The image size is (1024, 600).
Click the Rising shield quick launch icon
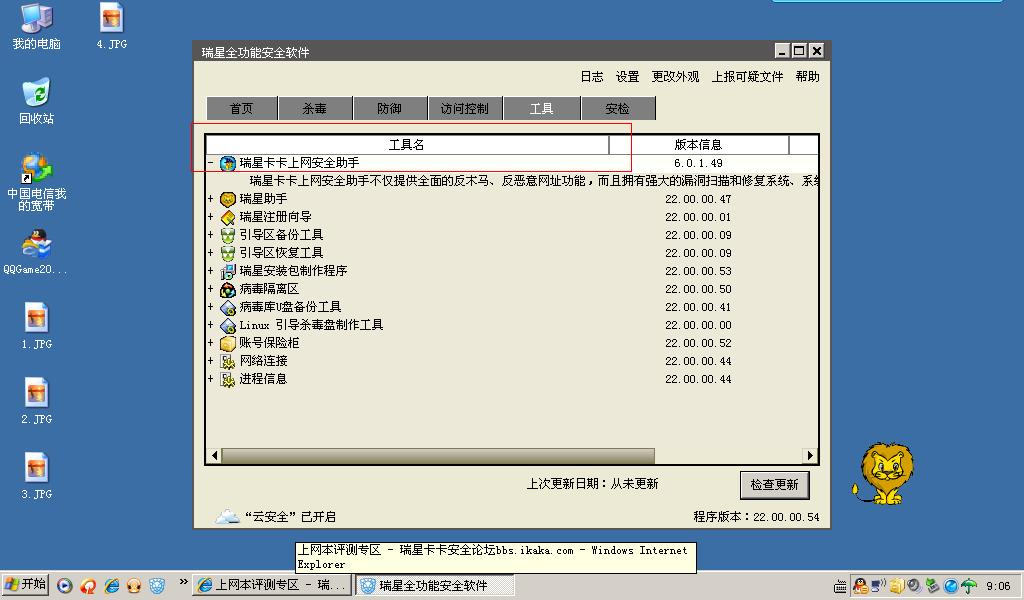tap(157, 586)
